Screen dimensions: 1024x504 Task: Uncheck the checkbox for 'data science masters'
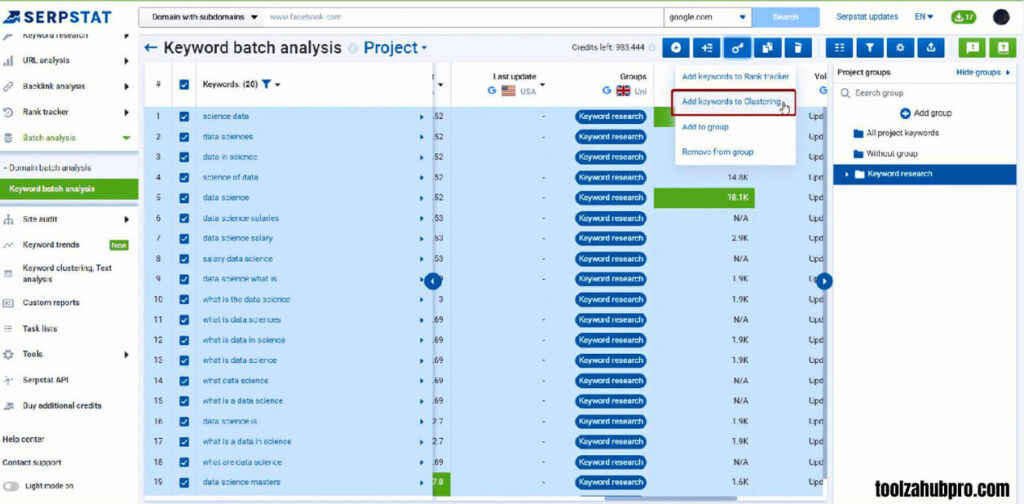[x=184, y=482]
